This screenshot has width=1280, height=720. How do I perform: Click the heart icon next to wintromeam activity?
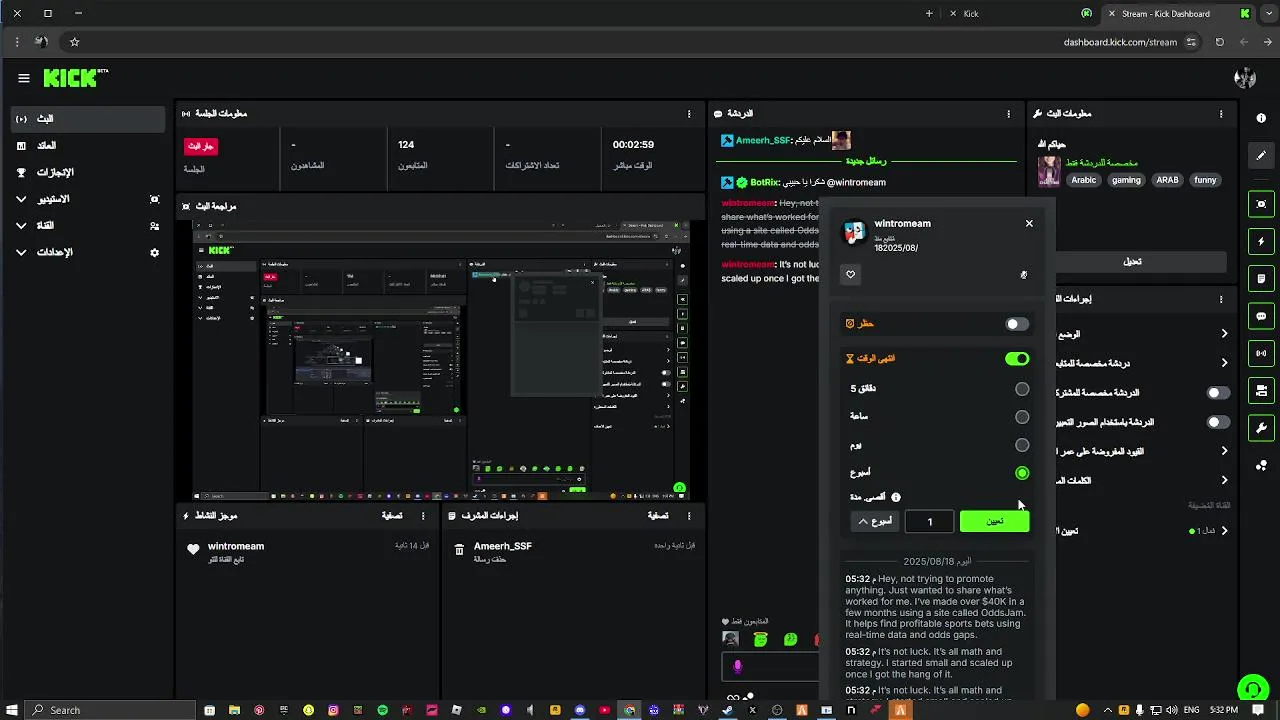pyautogui.click(x=193, y=549)
